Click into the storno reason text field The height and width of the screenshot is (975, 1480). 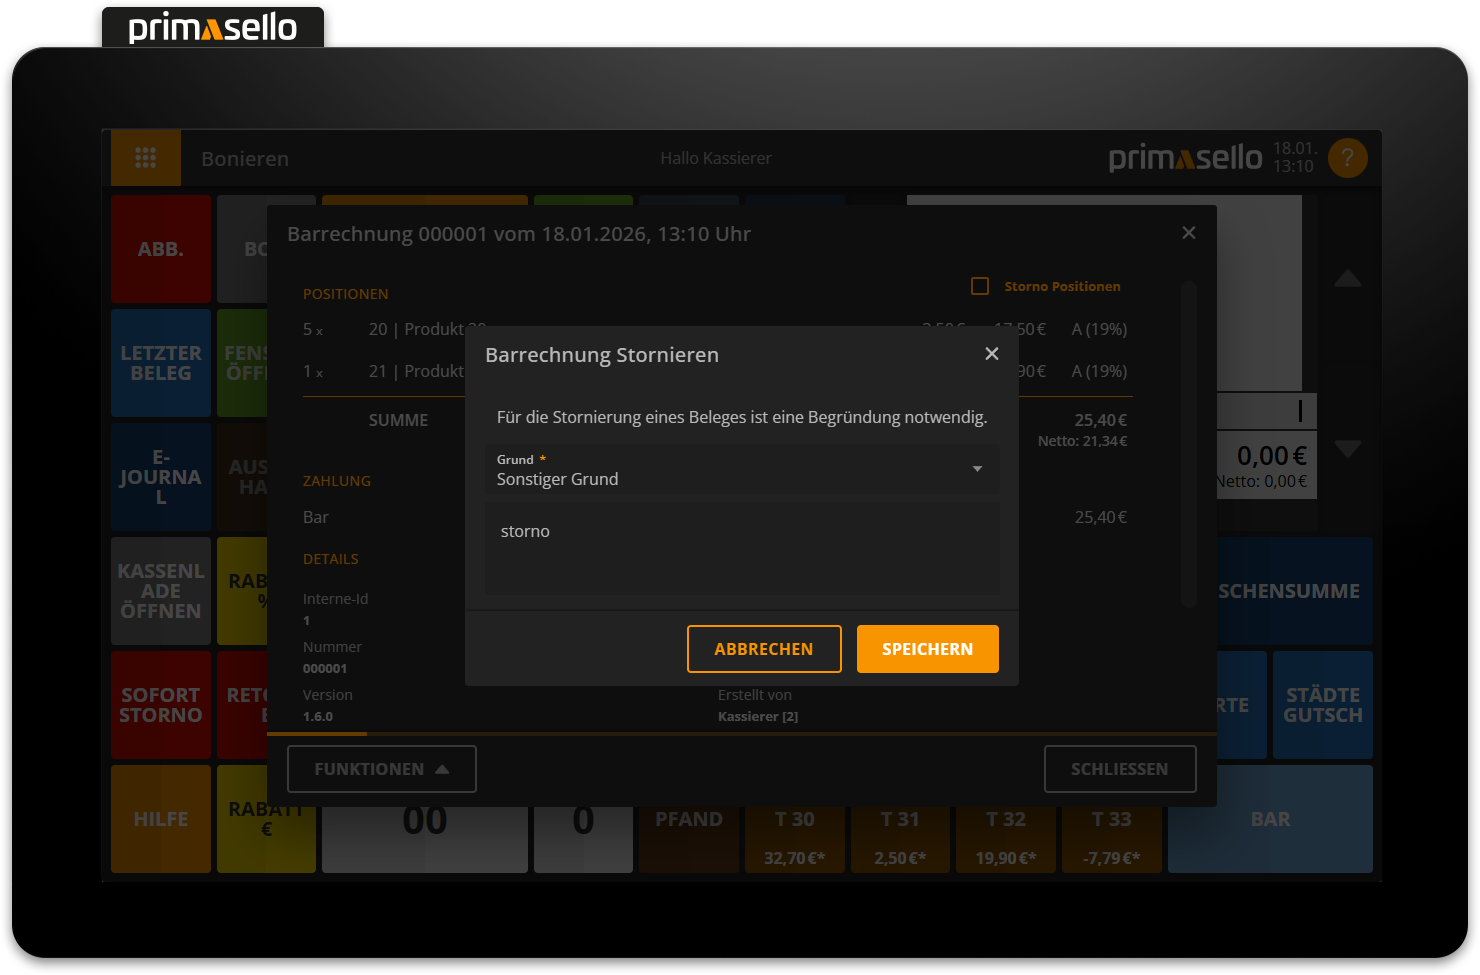pyautogui.click(x=741, y=548)
